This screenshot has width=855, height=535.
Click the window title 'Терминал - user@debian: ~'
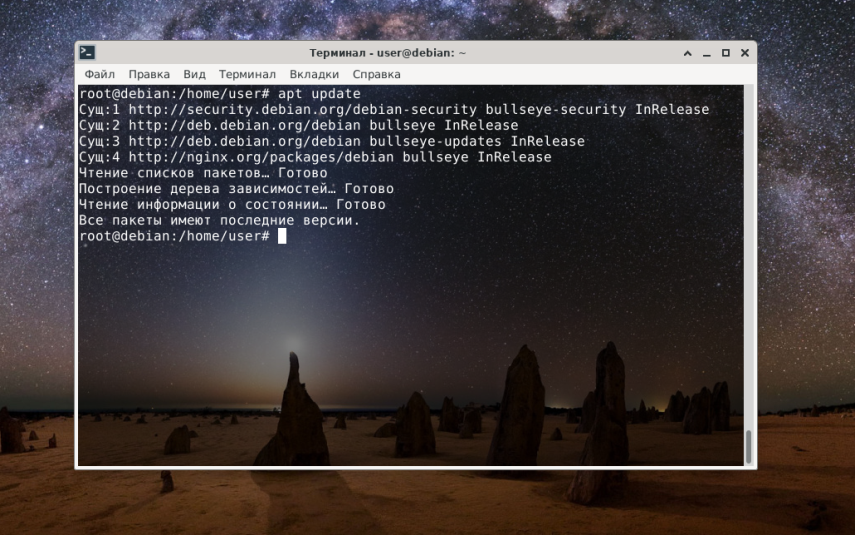[388, 53]
